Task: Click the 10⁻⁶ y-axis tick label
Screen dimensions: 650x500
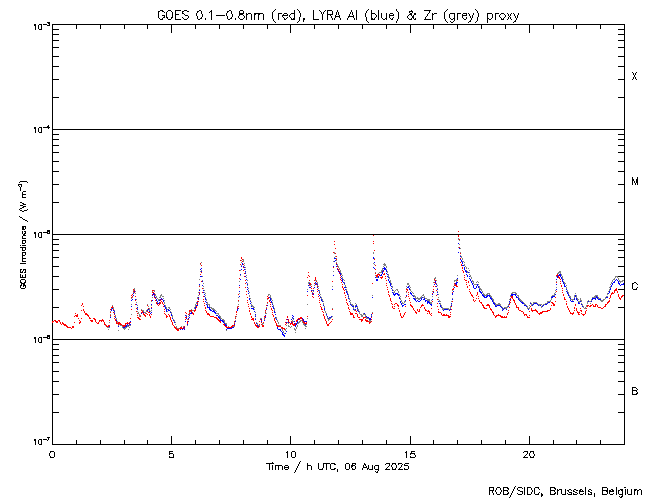Action: pos(38,339)
